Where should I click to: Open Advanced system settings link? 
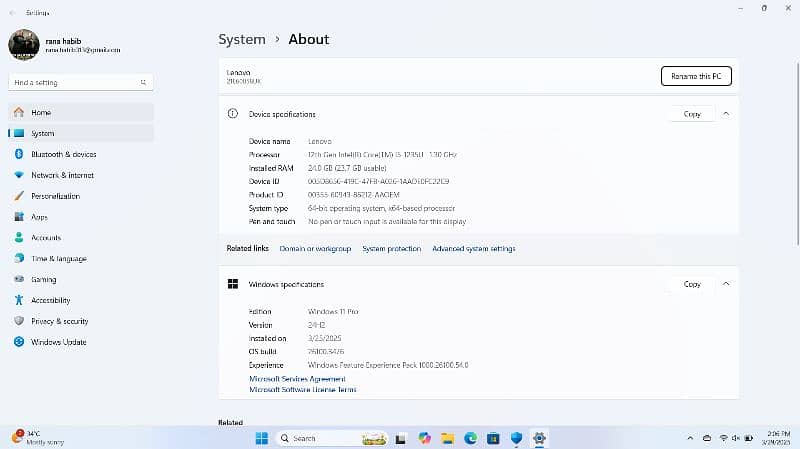pos(474,248)
